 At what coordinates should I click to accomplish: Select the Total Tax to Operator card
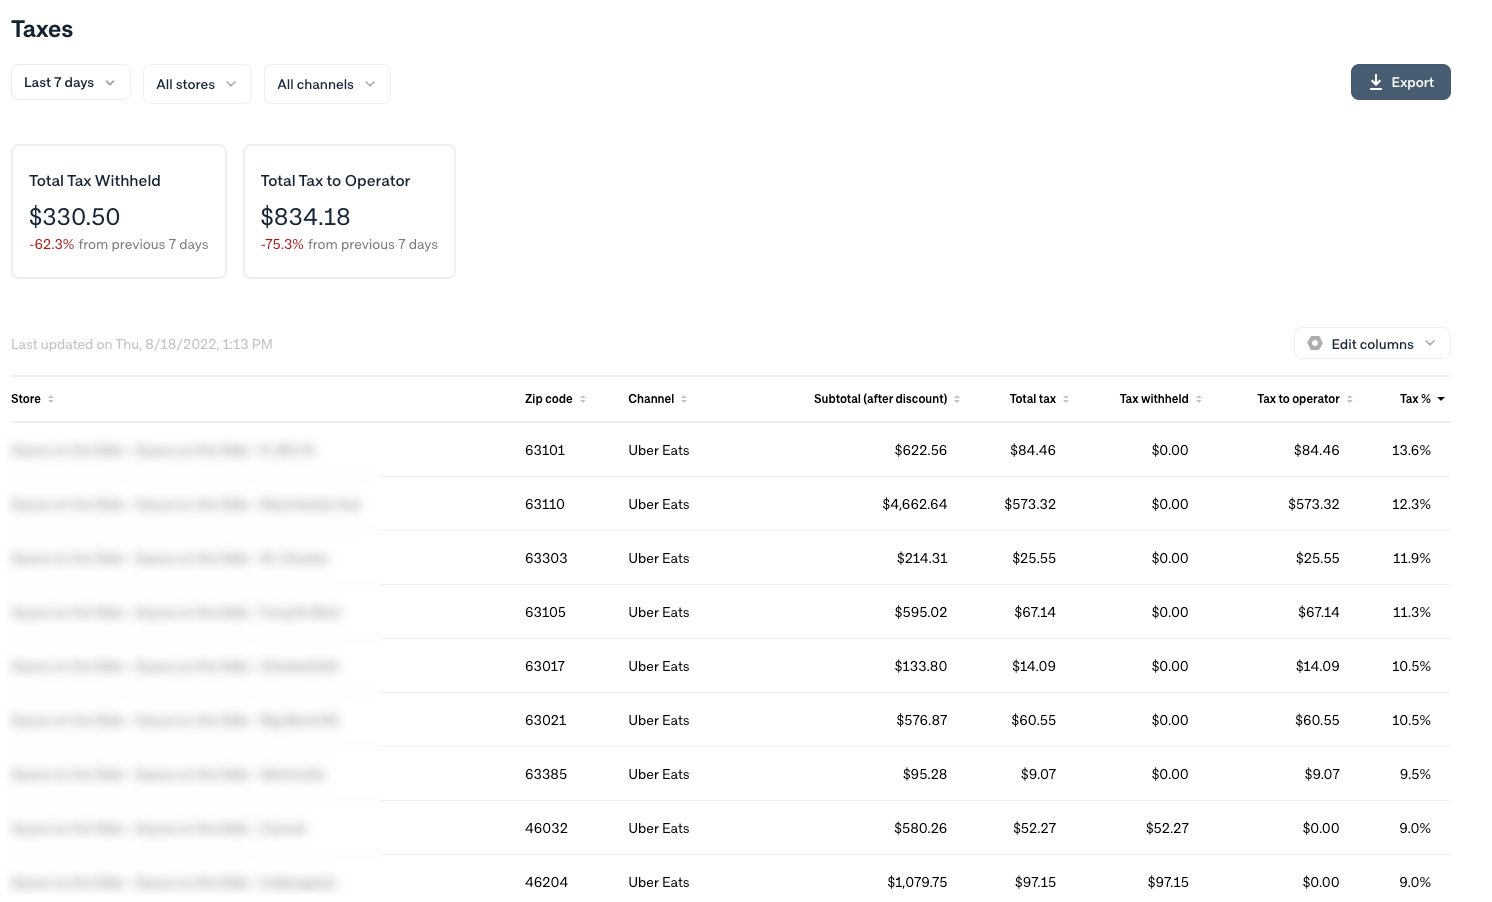(350, 211)
